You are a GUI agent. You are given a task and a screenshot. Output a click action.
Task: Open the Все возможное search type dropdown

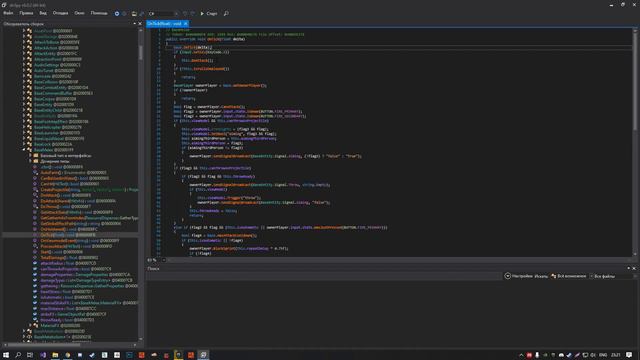569,276
